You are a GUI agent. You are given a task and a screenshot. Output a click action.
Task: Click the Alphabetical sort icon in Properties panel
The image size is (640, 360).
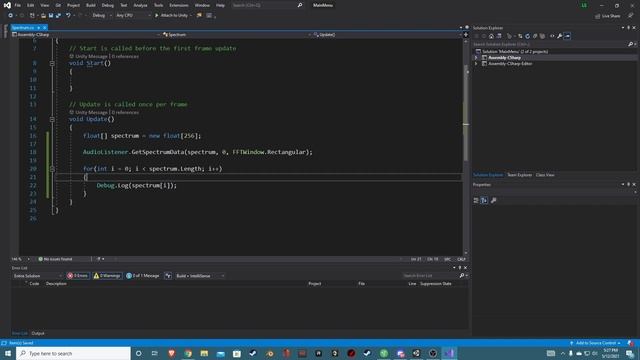pyautogui.click(x=484, y=200)
